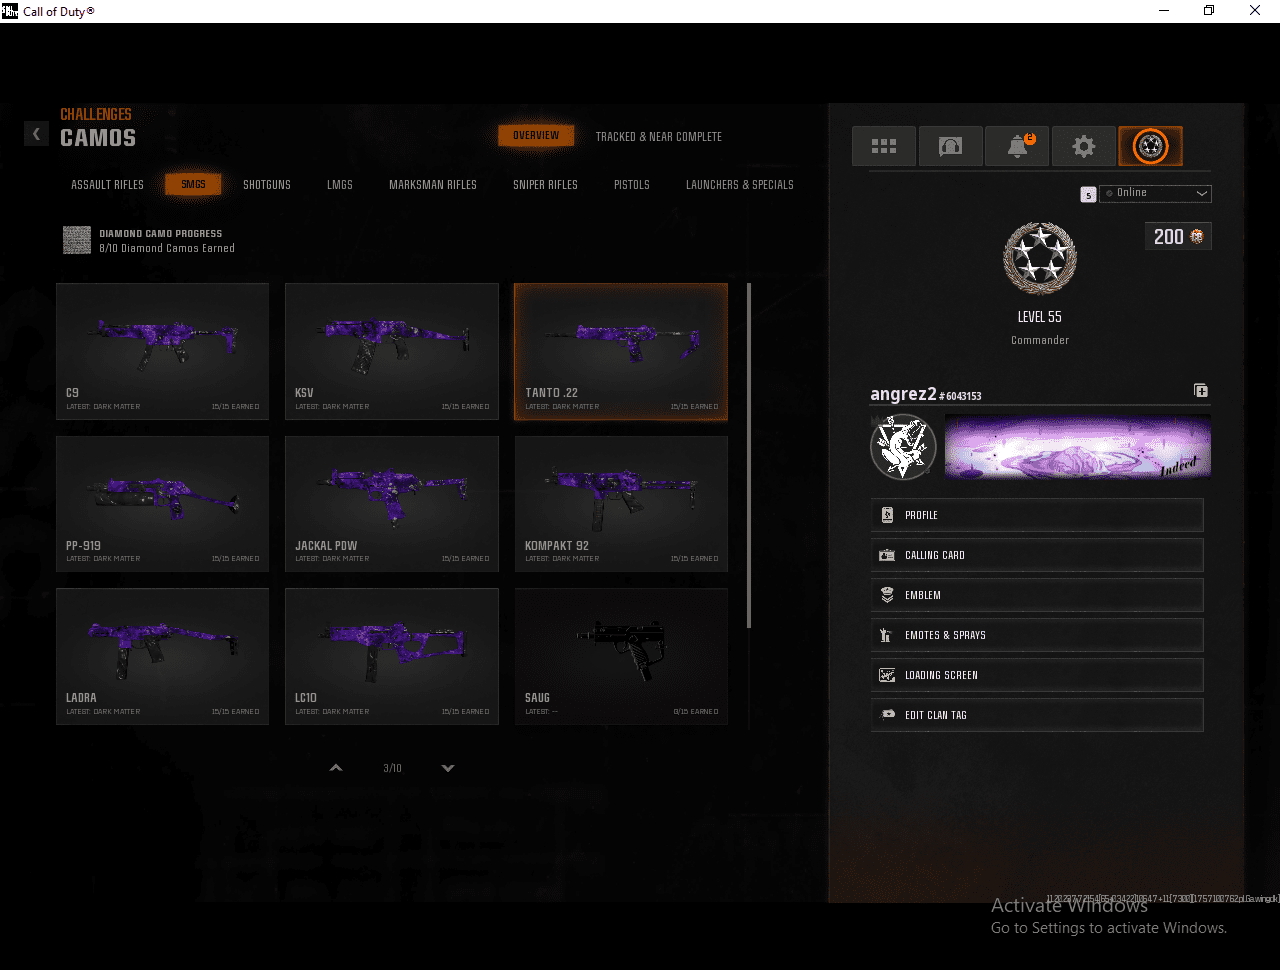Copy the player ID with copy icon

coord(1201,391)
